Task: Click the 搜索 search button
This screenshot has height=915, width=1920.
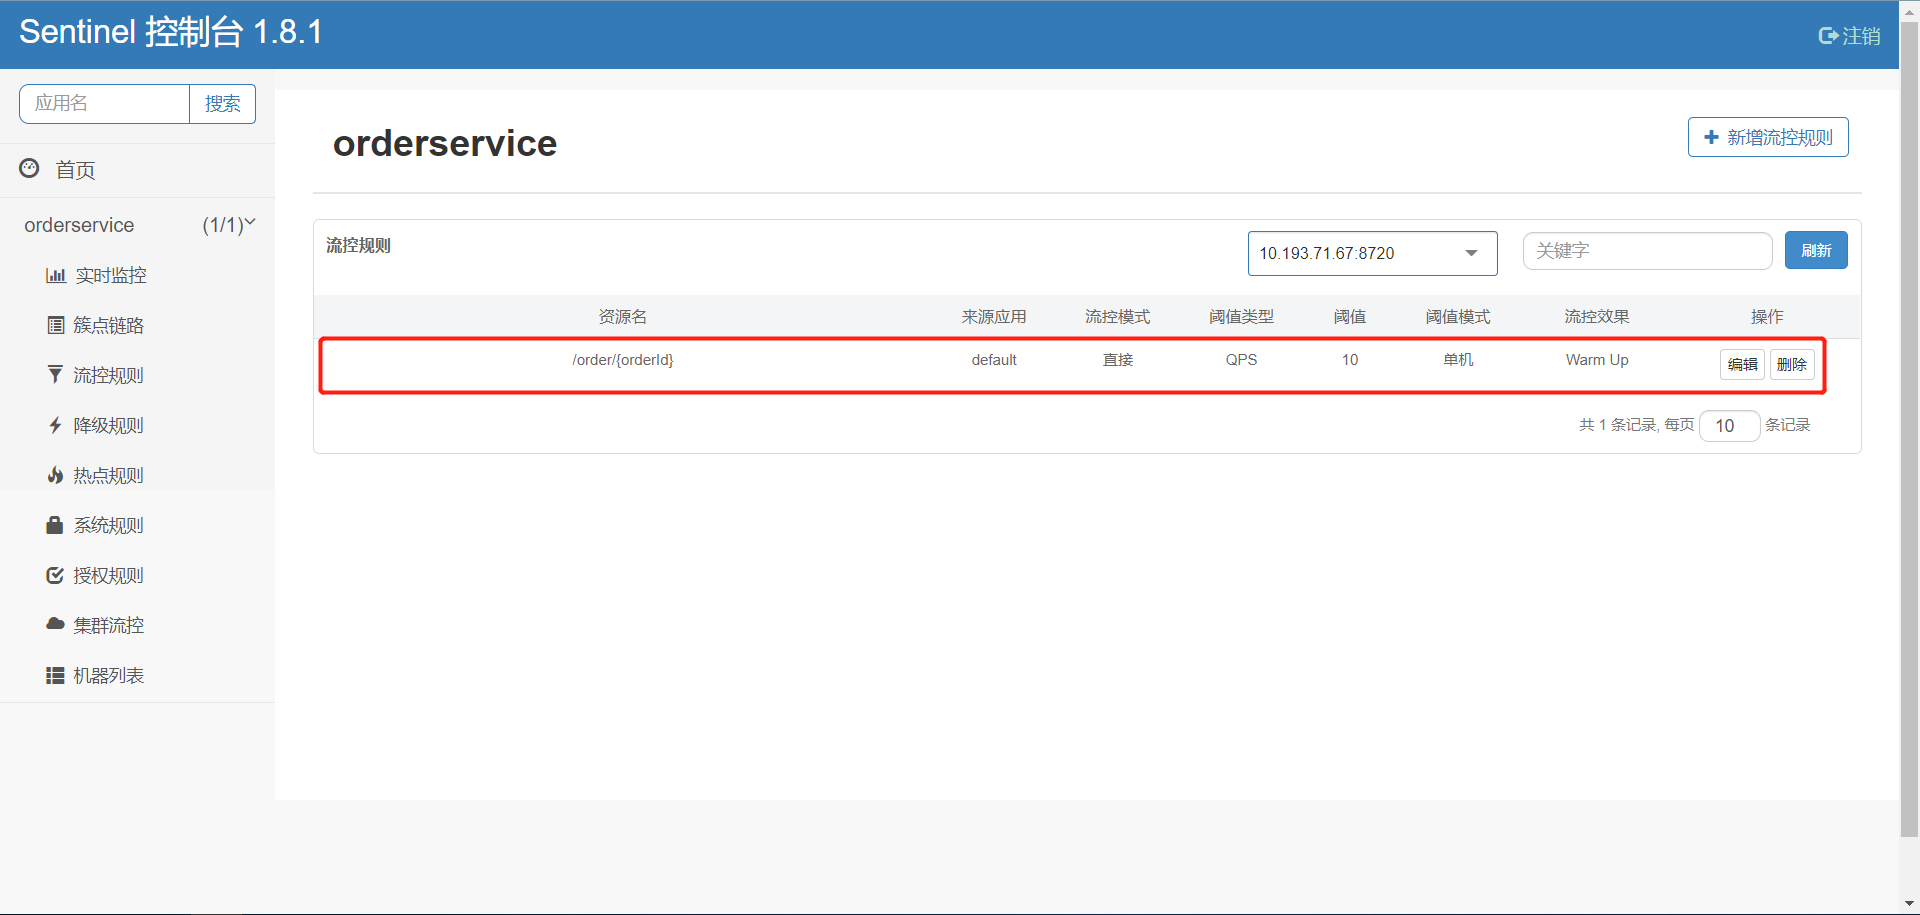Action: [222, 104]
